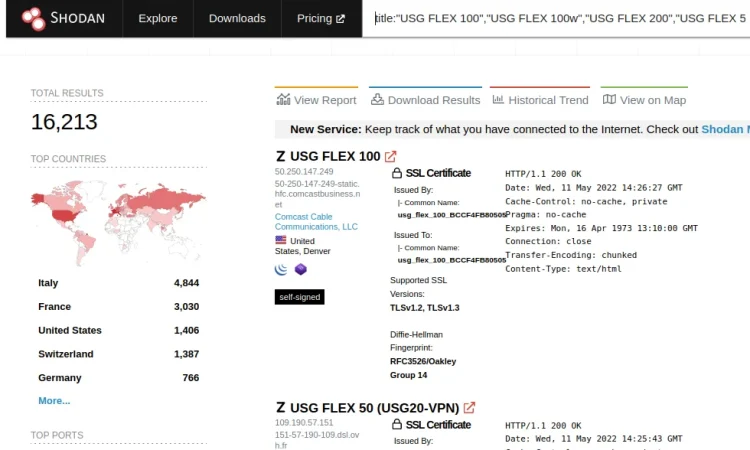Open the Explore menu item

coord(158,18)
